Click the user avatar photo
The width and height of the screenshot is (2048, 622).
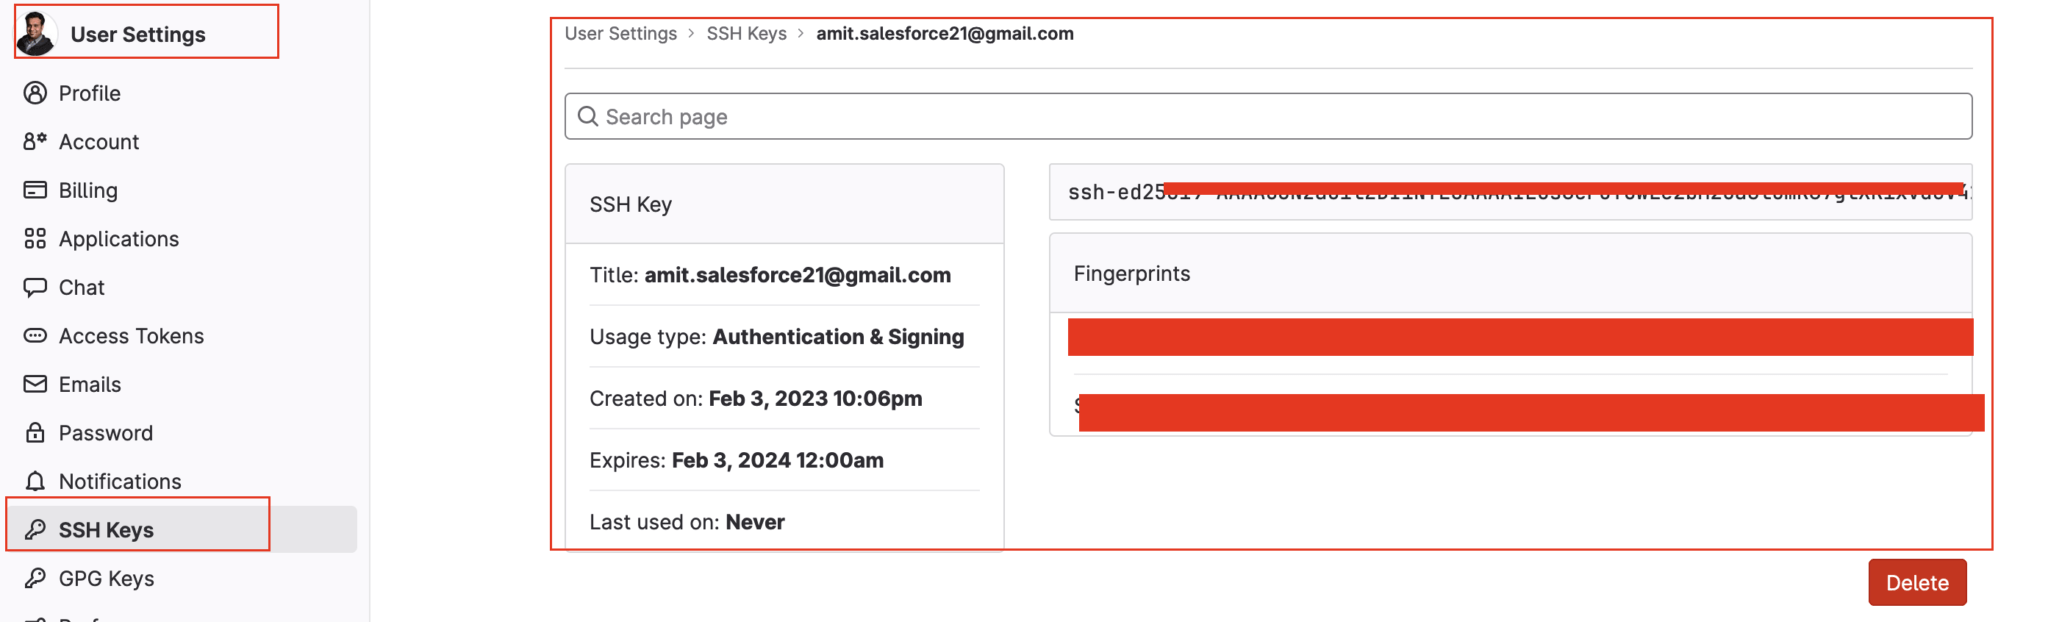36,33
